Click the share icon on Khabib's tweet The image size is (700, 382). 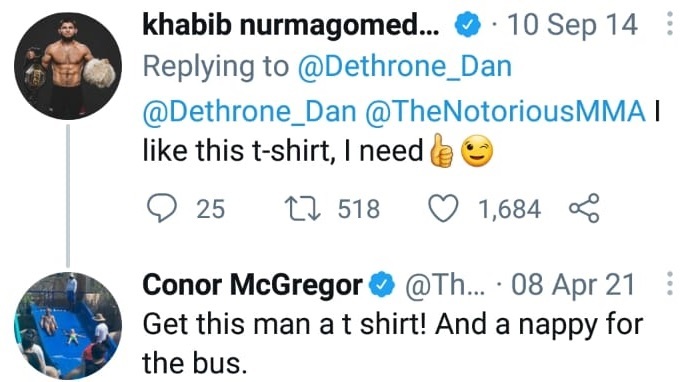pyautogui.click(x=584, y=208)
